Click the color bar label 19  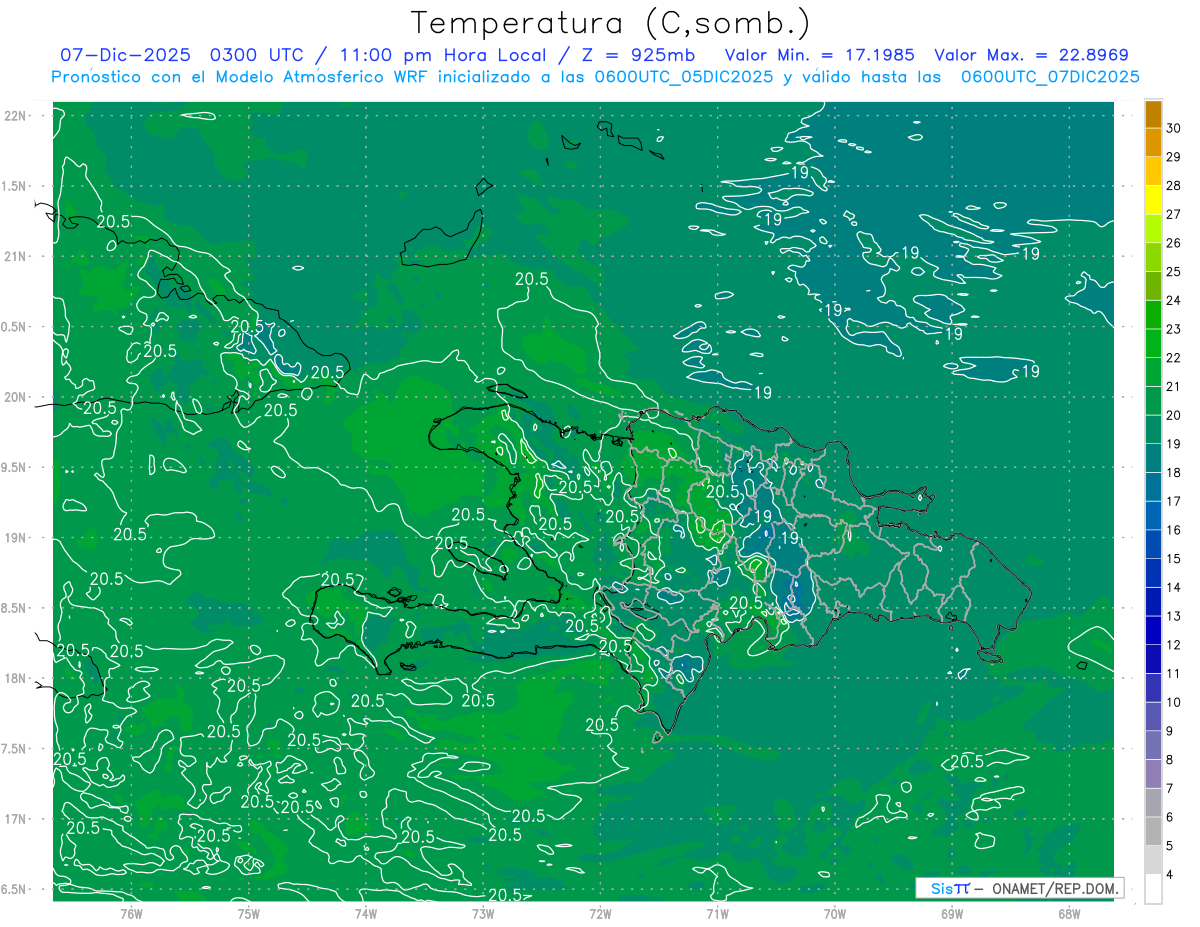[x=1173, y=444]
